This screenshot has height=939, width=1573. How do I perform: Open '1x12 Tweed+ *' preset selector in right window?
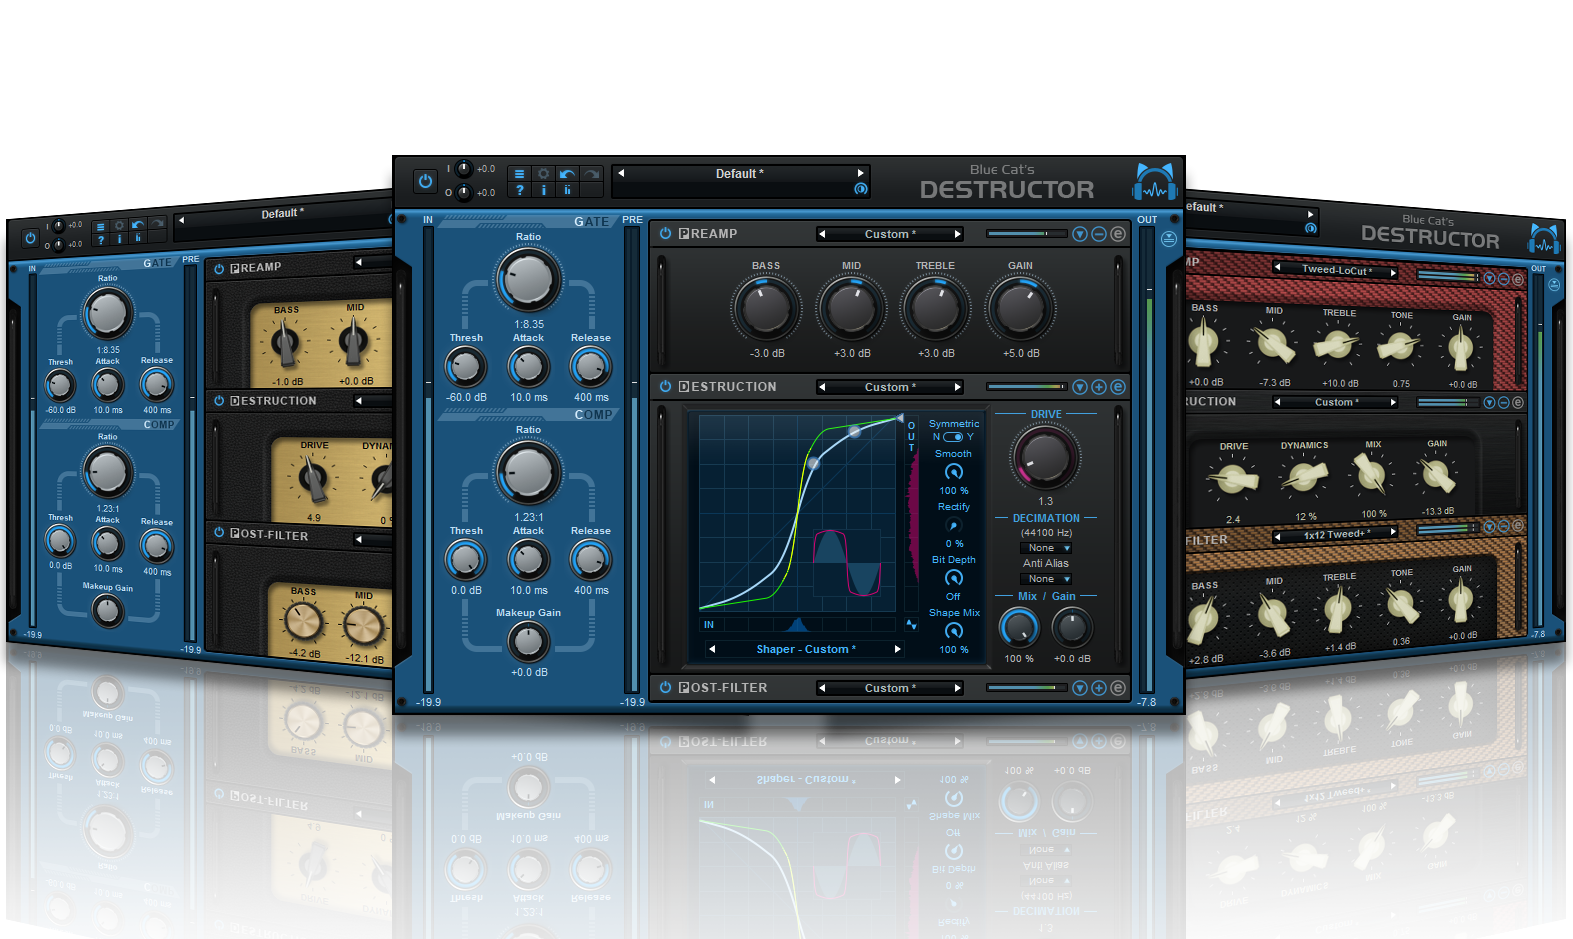pos(1337,535)
